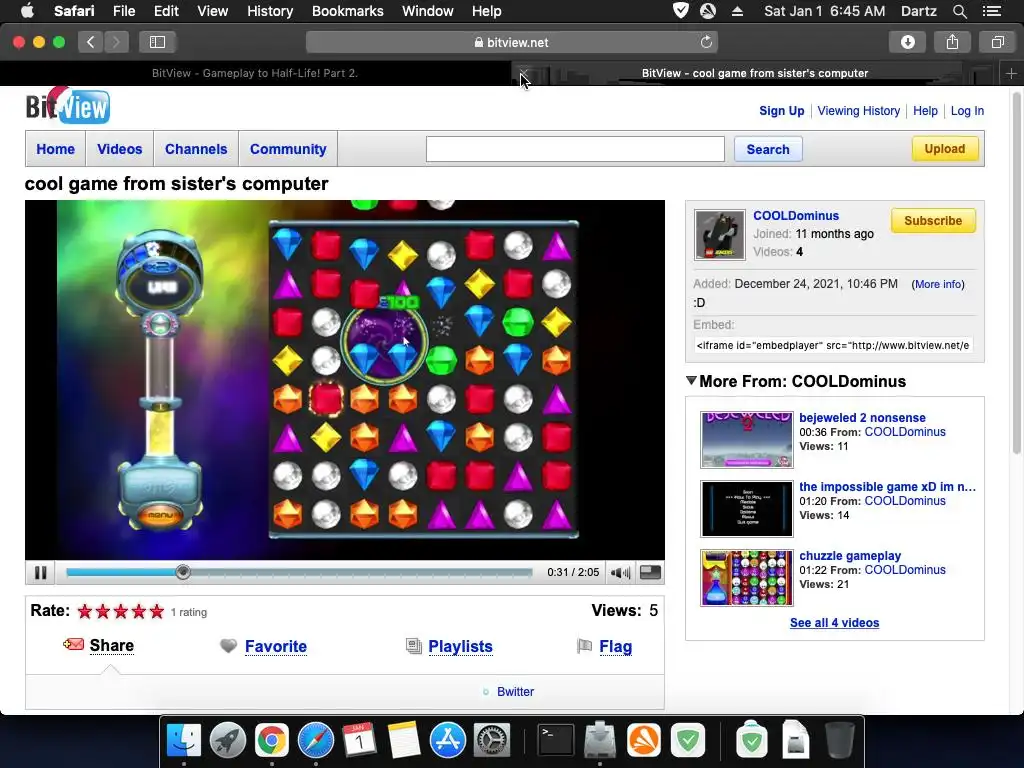Image resolution: width=1024 pixels, height=768 pixels.
Task: Open the Share tab label
Action: coord(112,645)
